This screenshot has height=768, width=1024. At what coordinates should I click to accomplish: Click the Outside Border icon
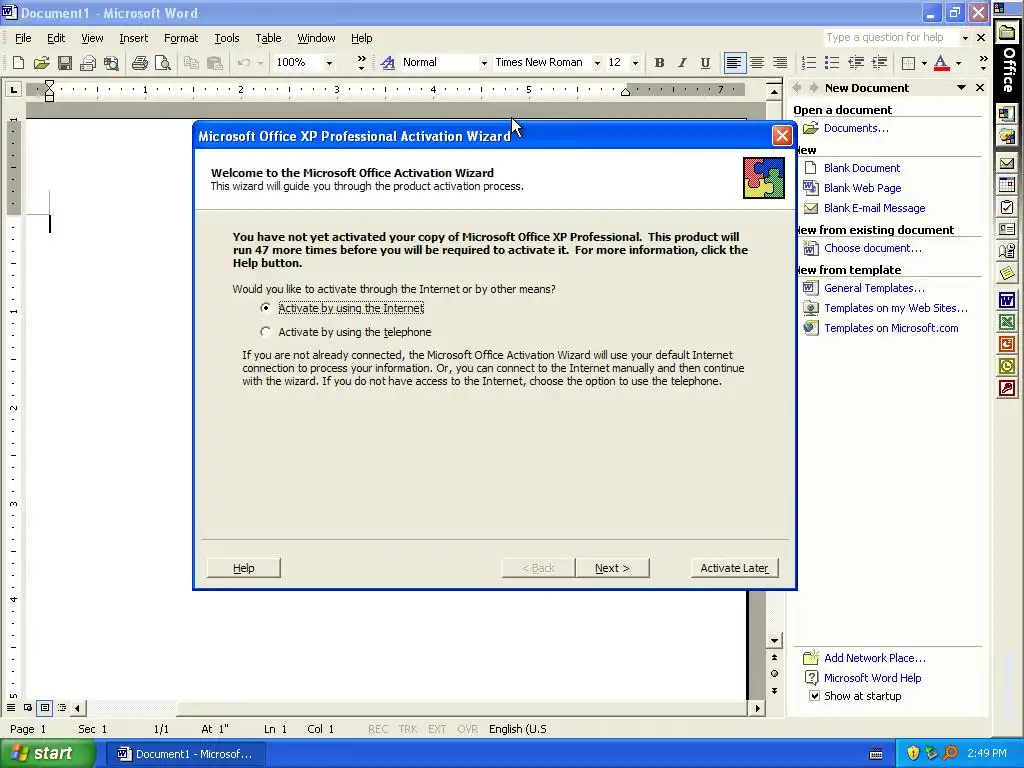tap(908, 63)
